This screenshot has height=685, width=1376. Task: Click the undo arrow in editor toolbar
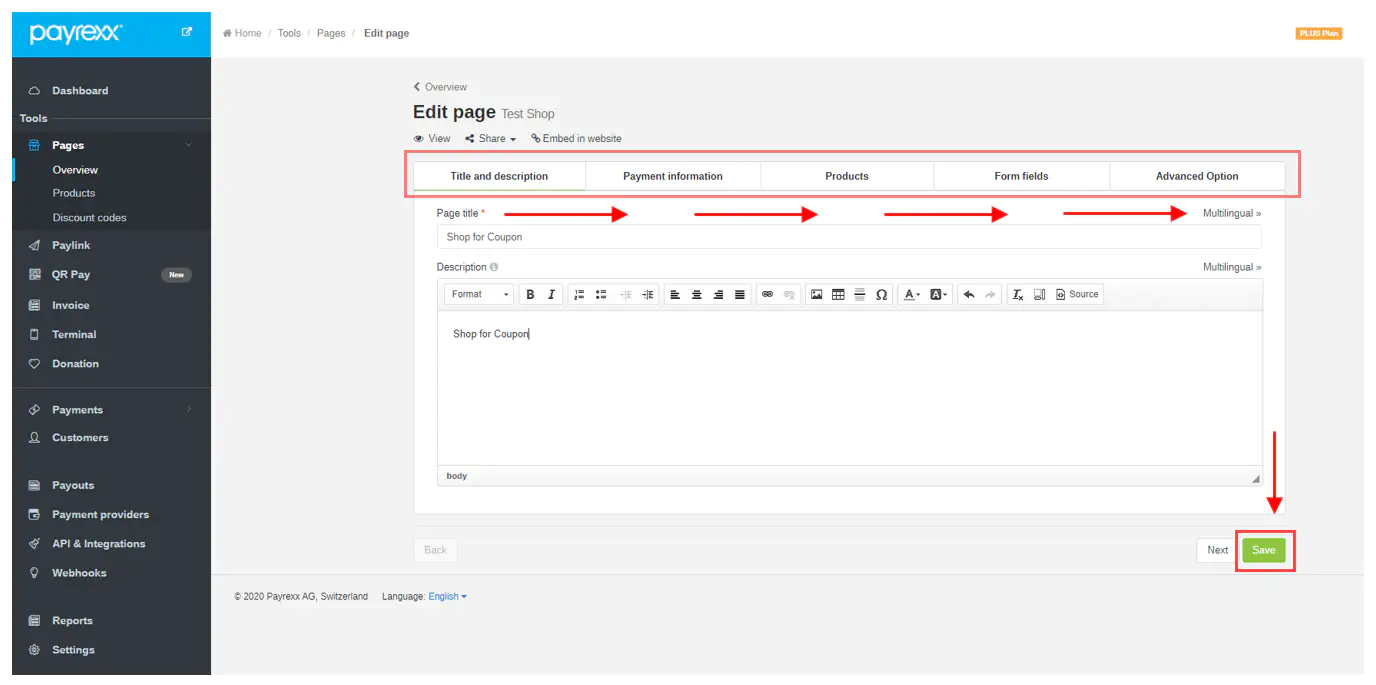[968, 294]
